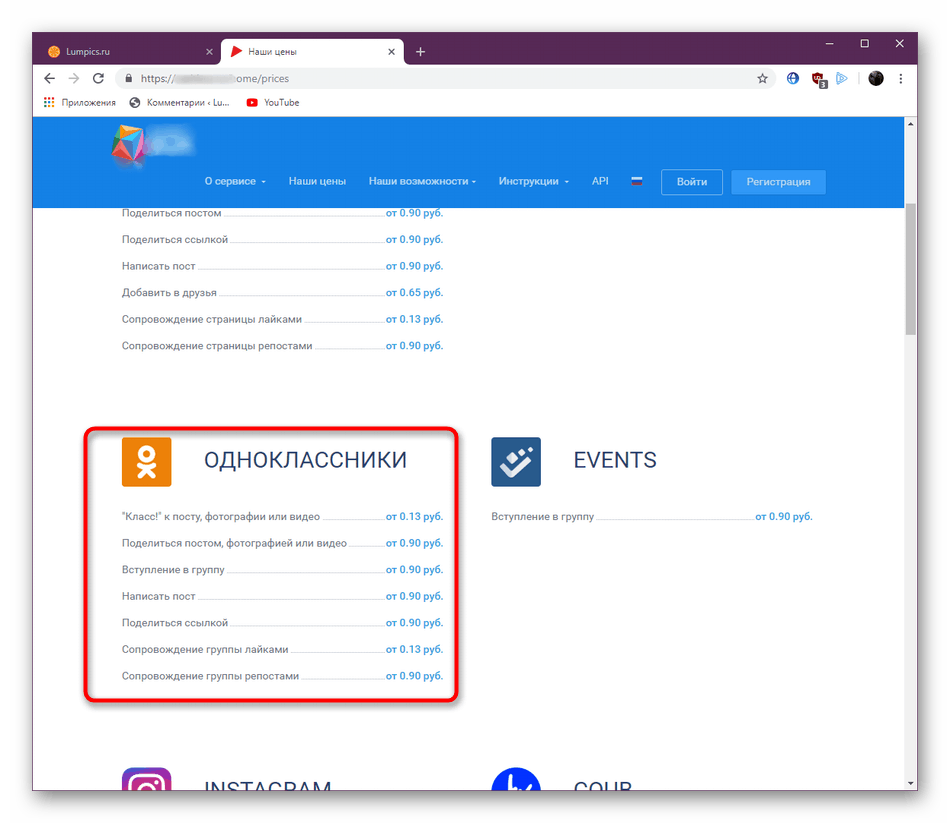Viewport: 950px width, 823px height.
Task: Go back with the browser back arrow
Action: pyautogui.click(x=50, y=78)
